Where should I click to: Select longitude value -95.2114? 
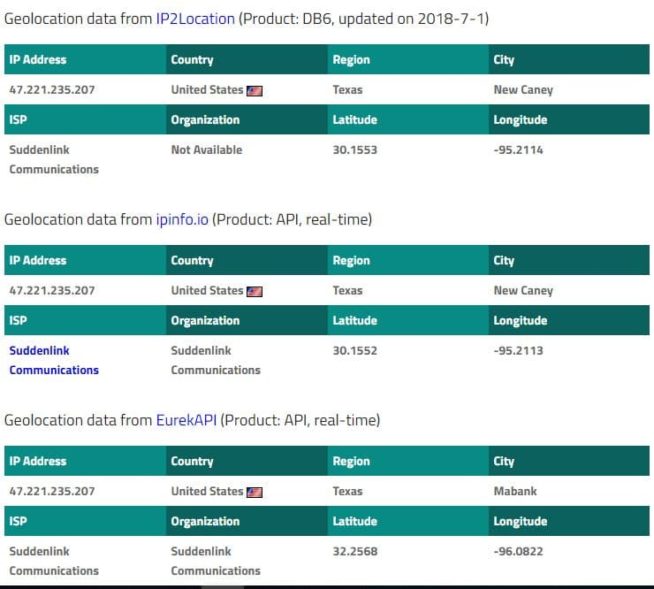coord(518,150)
